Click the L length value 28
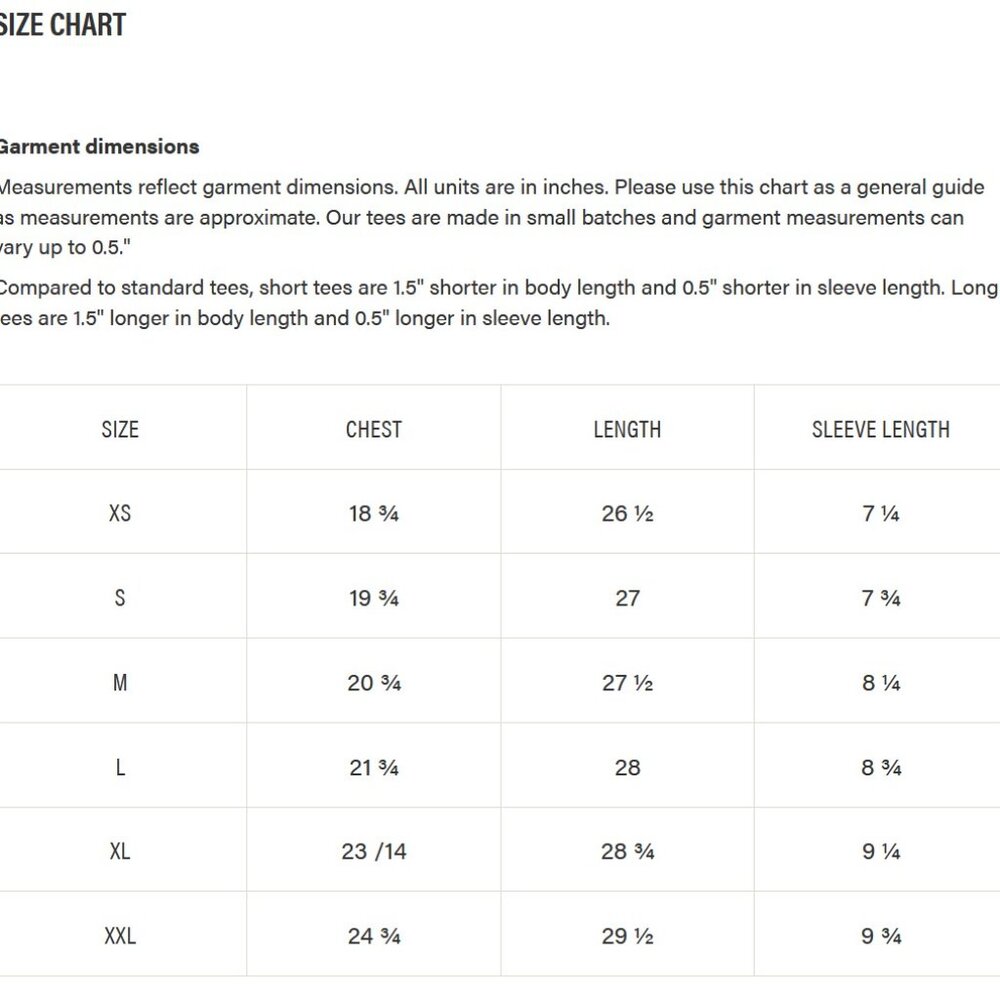 [627, 767]
